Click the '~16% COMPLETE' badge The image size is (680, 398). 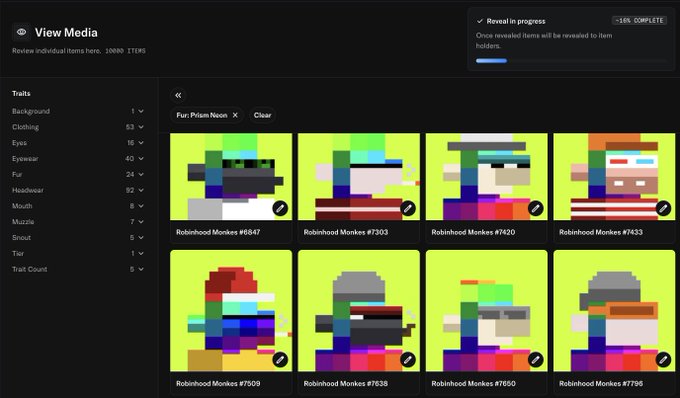(x=639, y=20)
